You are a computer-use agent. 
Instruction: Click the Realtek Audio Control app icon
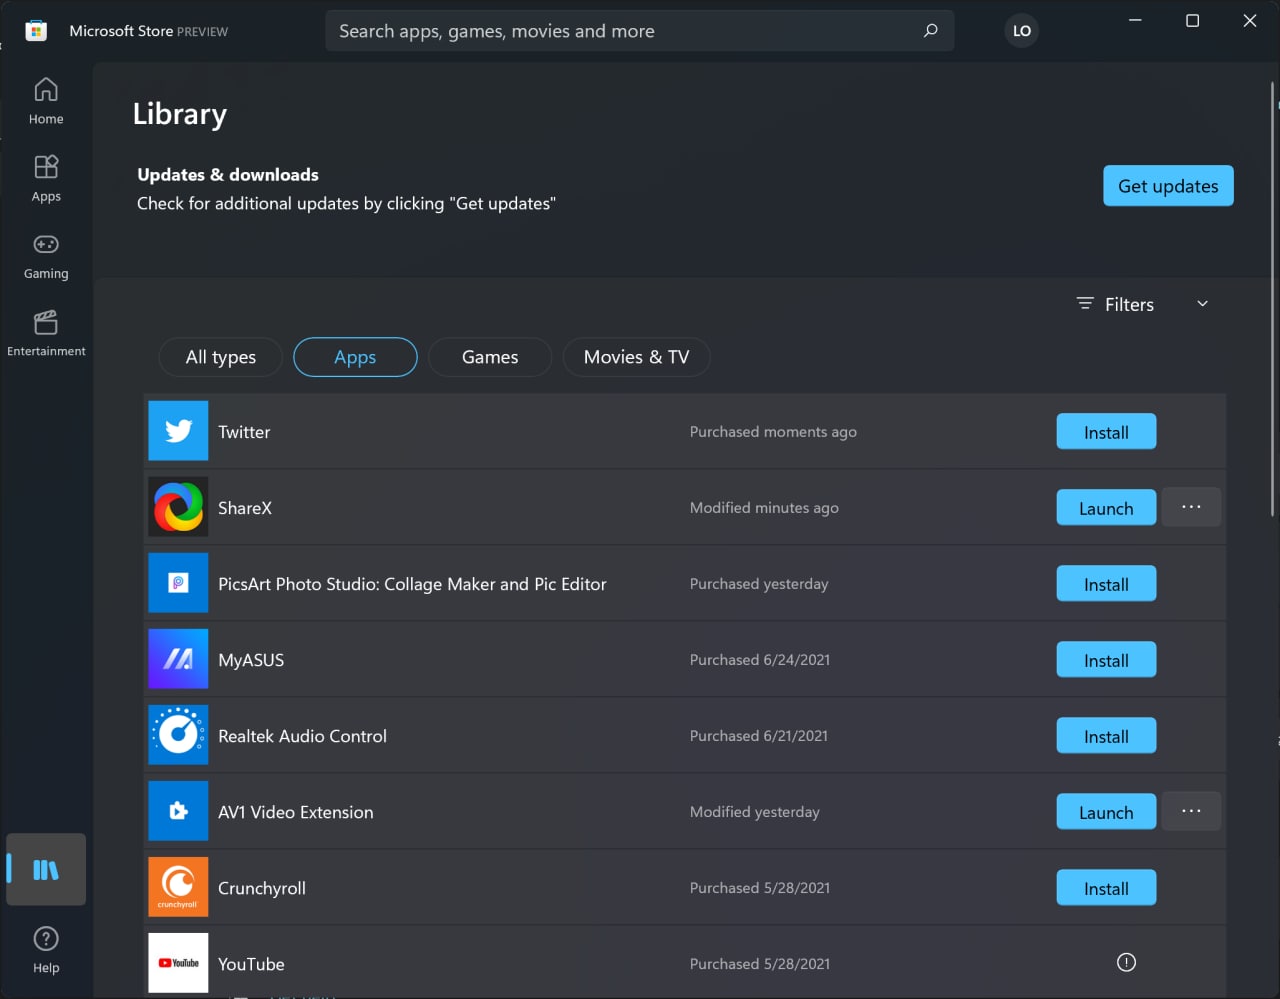pyautogui.click(x=178, y=735)
